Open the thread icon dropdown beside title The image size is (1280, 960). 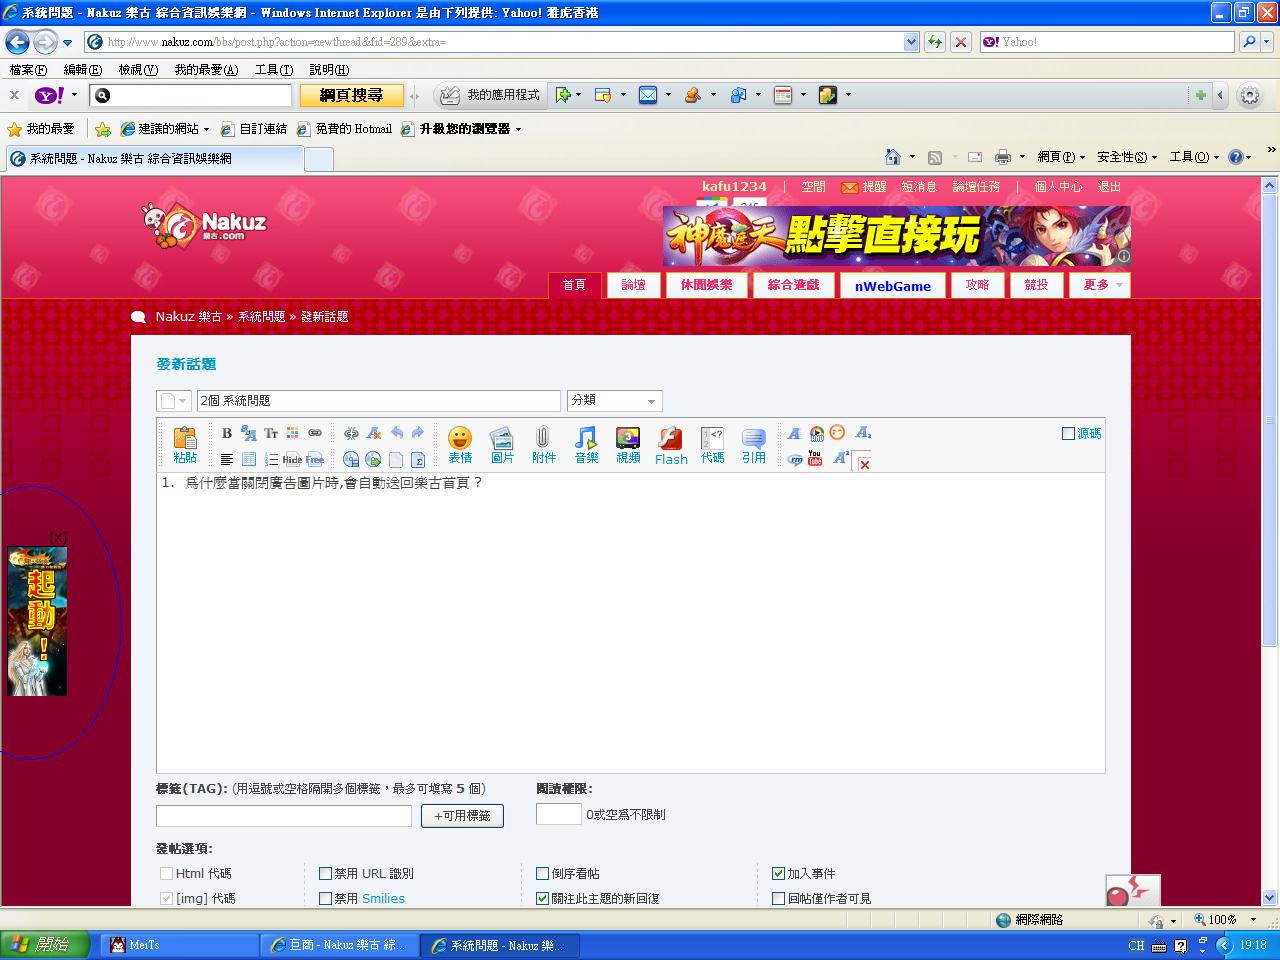(x=173, y=401)
